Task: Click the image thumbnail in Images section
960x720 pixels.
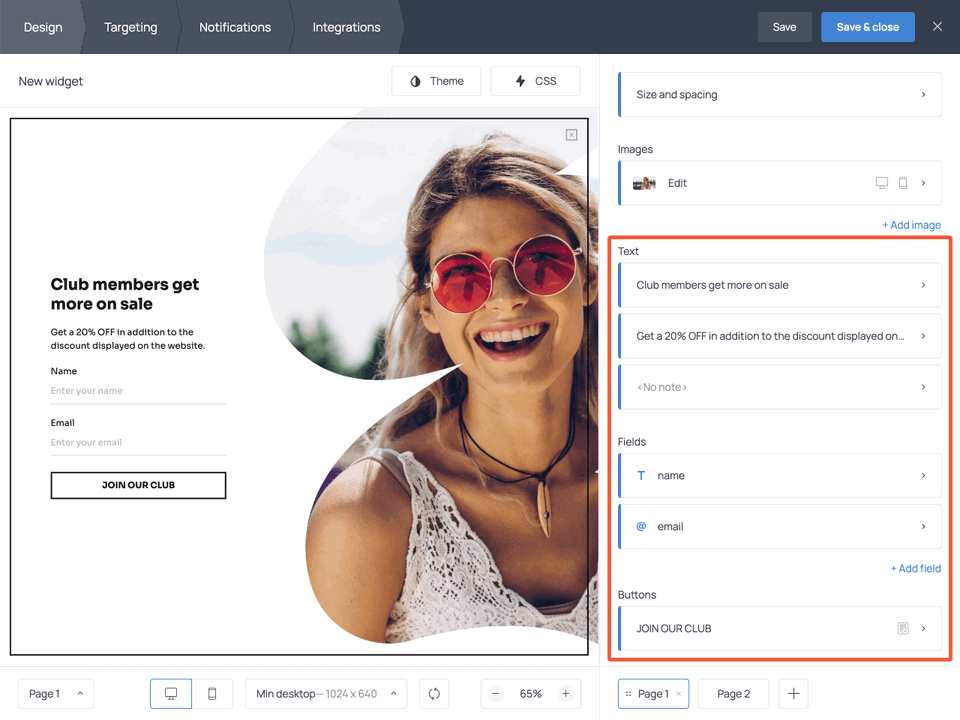Action: pyautogui.click(x=643, y=182)
